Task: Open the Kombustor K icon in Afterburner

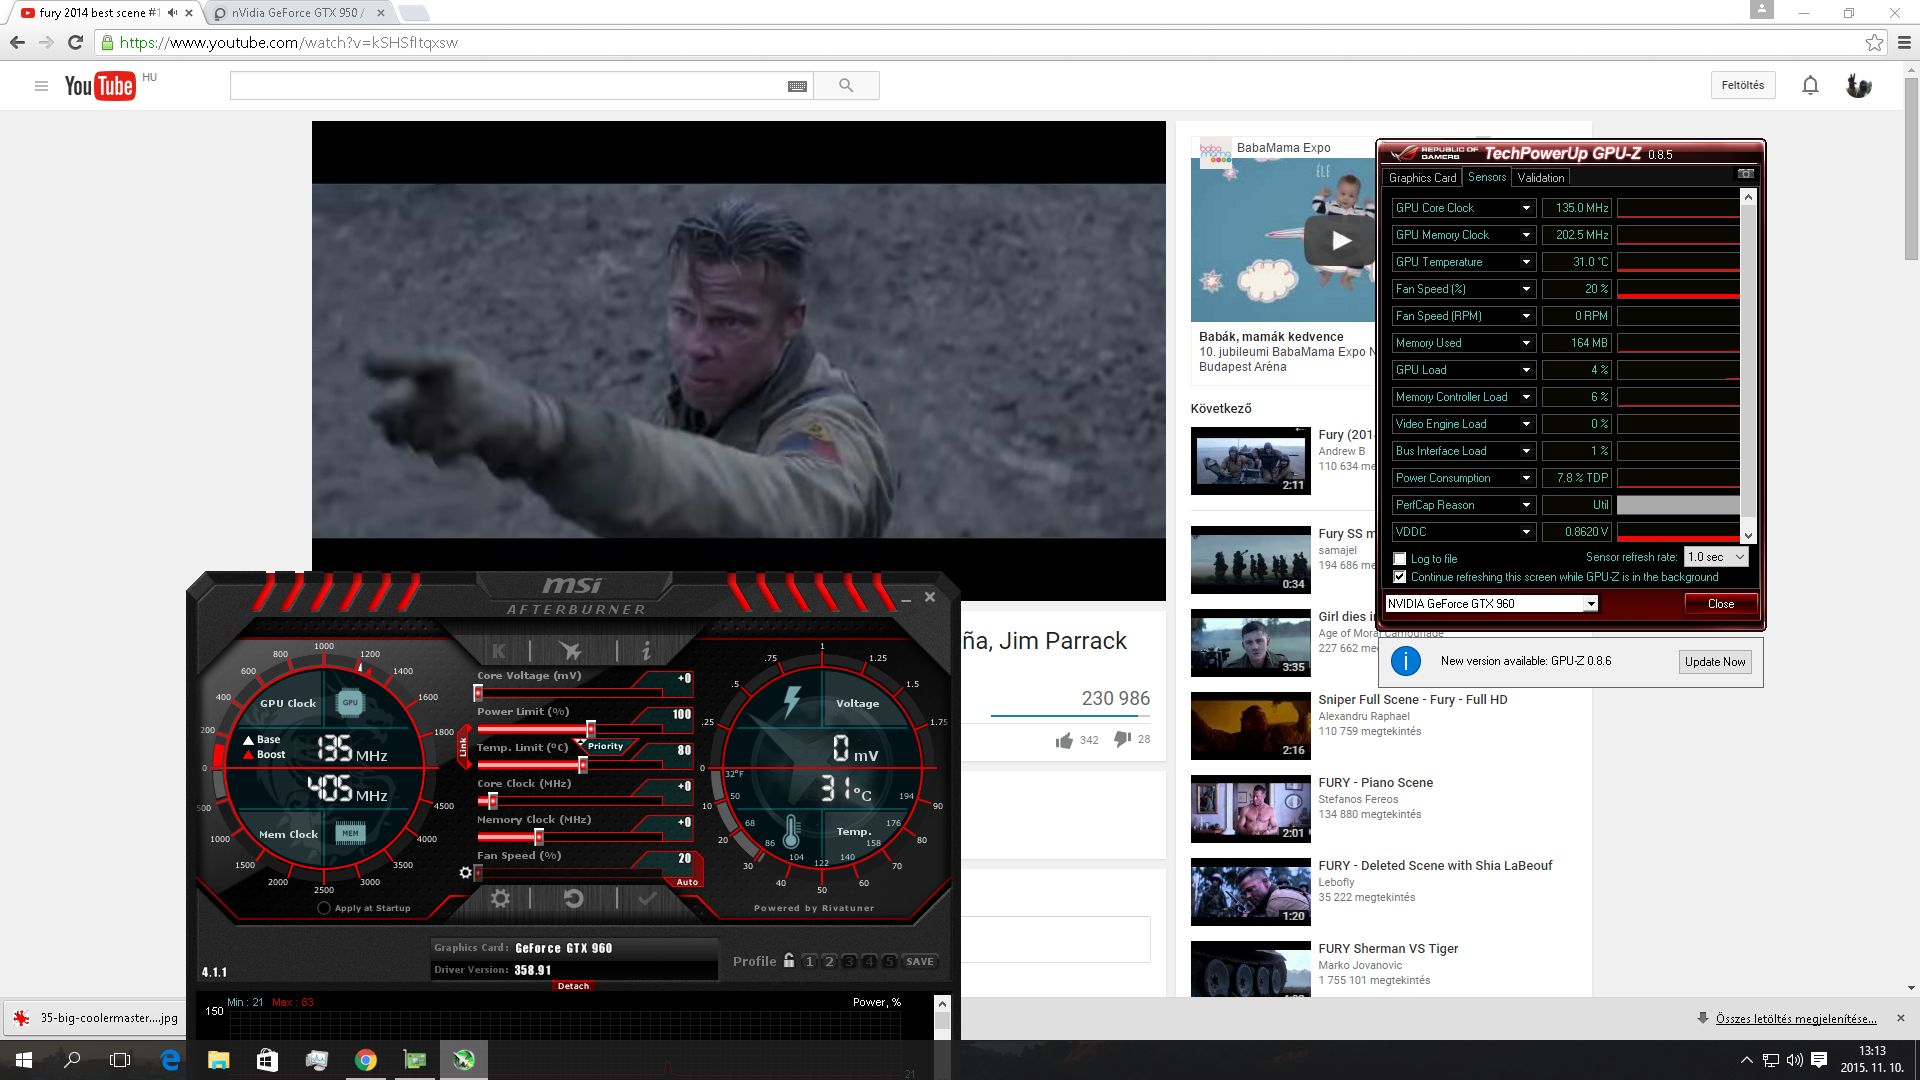Action: (x=499, y=651)
